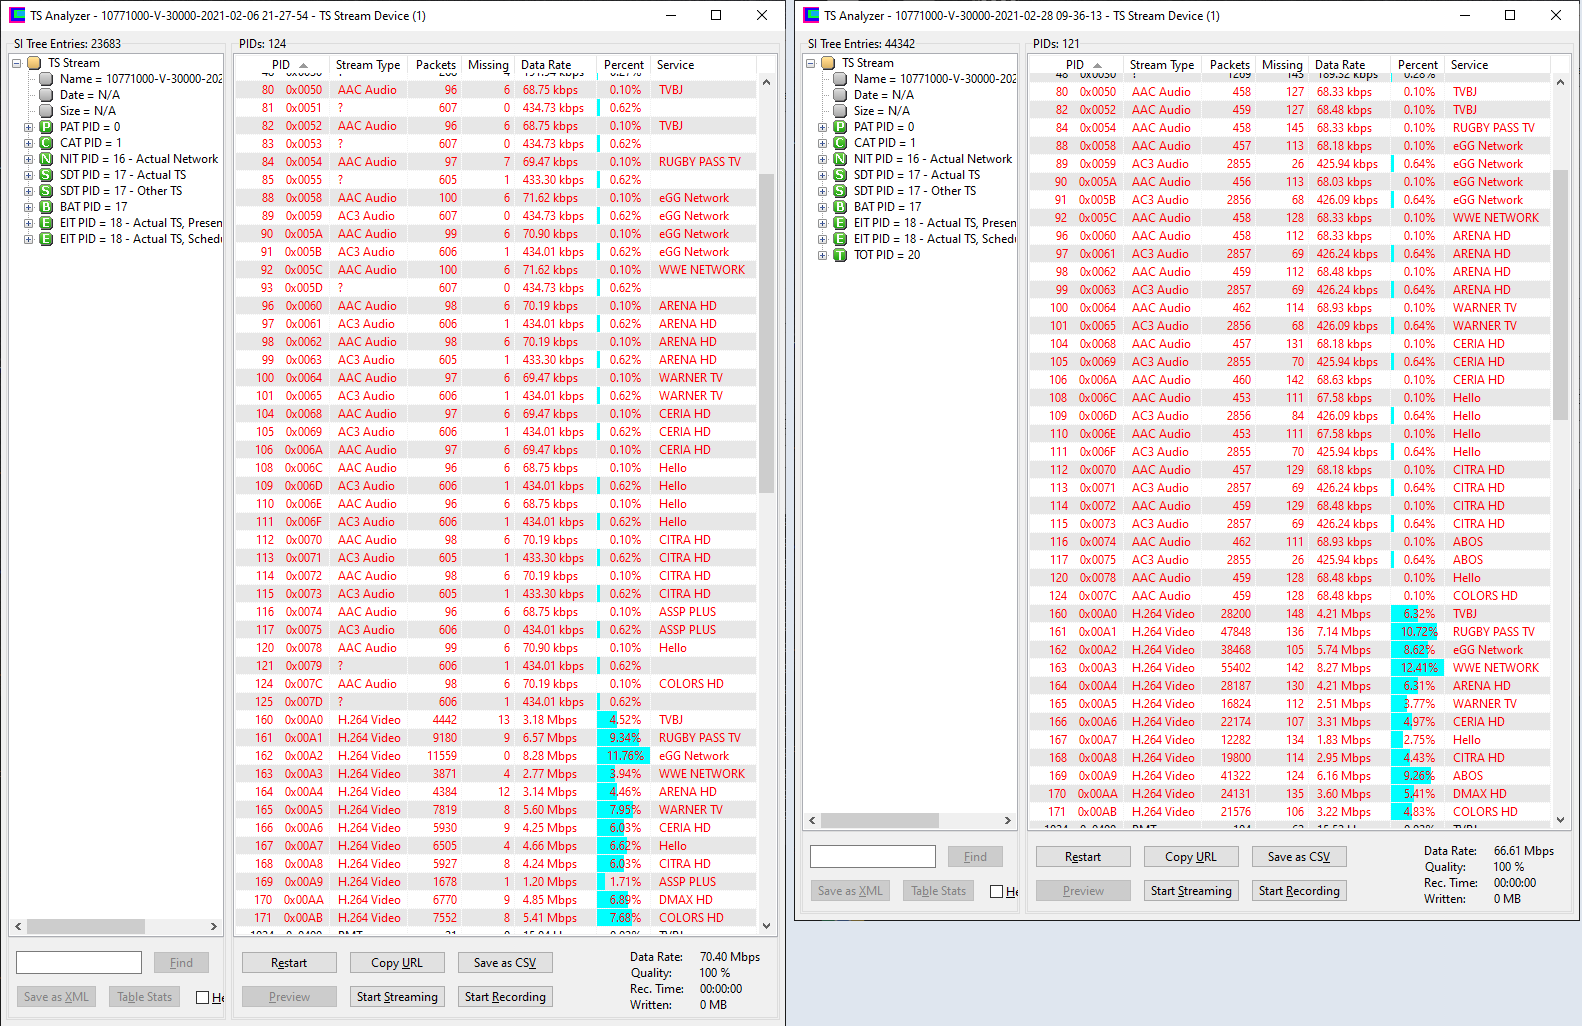Screen dimensions: 1582x1026
Task: Toggle the checkbox beside Table Stats in right window
Action: [x=996, y=891]
